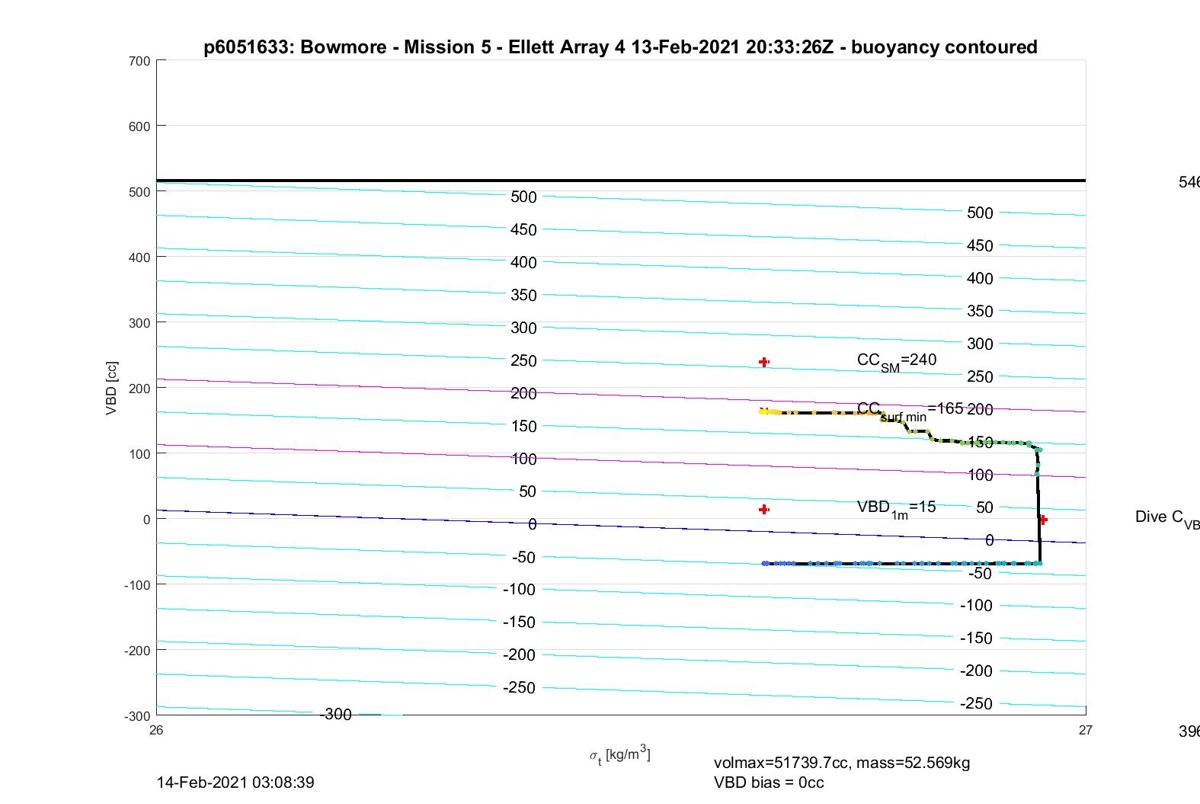Click the y-axis tick label -100

point(136,585)
